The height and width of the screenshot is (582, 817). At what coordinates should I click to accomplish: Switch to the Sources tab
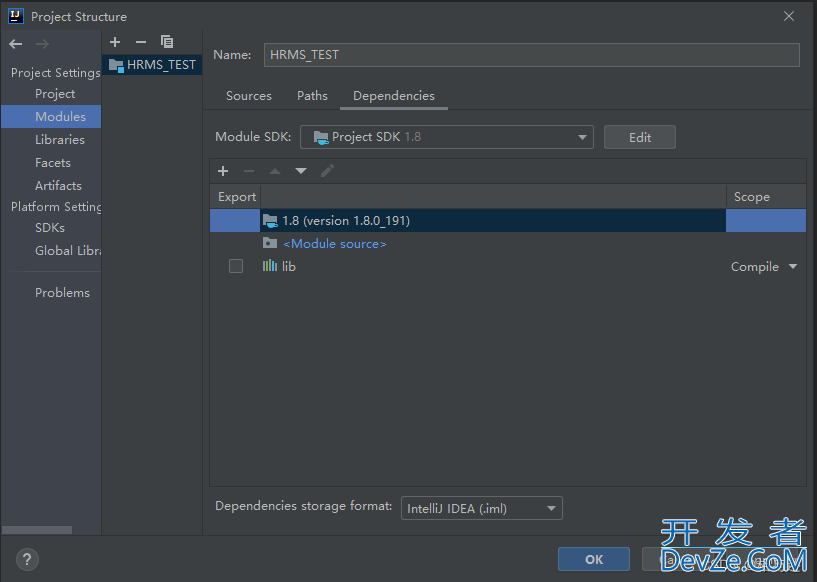tap(249, 96)
